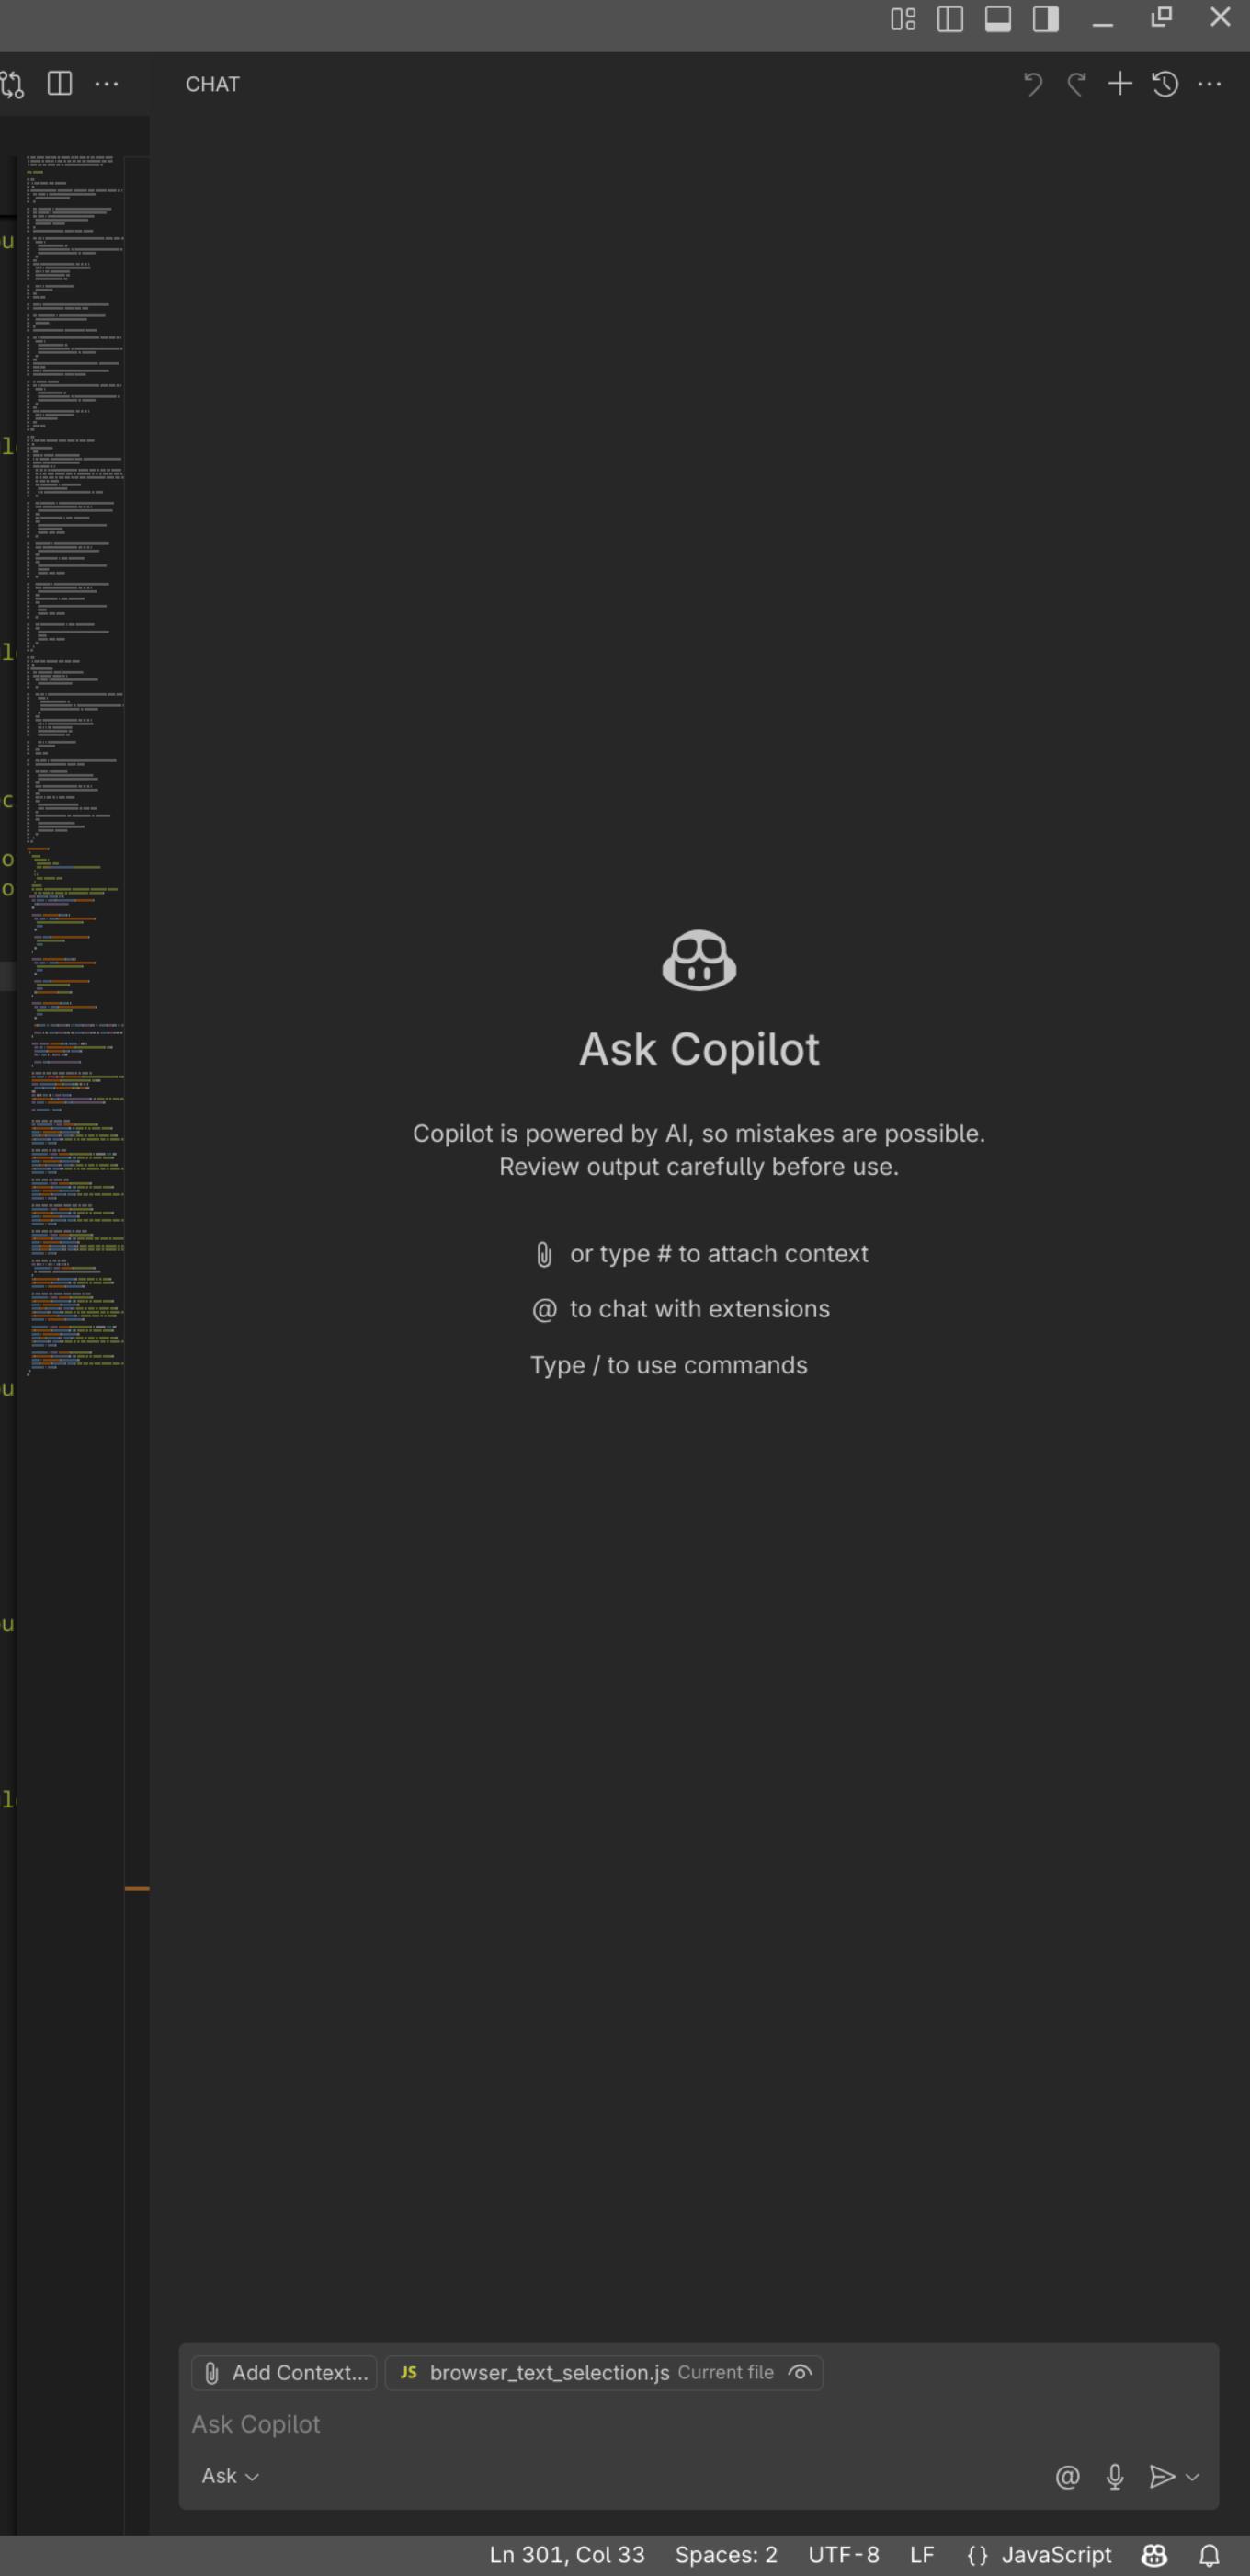This screenshot has width=1250, height=2576.
Task: Toggle current file context eye icon
Action: pos(800,2372)
